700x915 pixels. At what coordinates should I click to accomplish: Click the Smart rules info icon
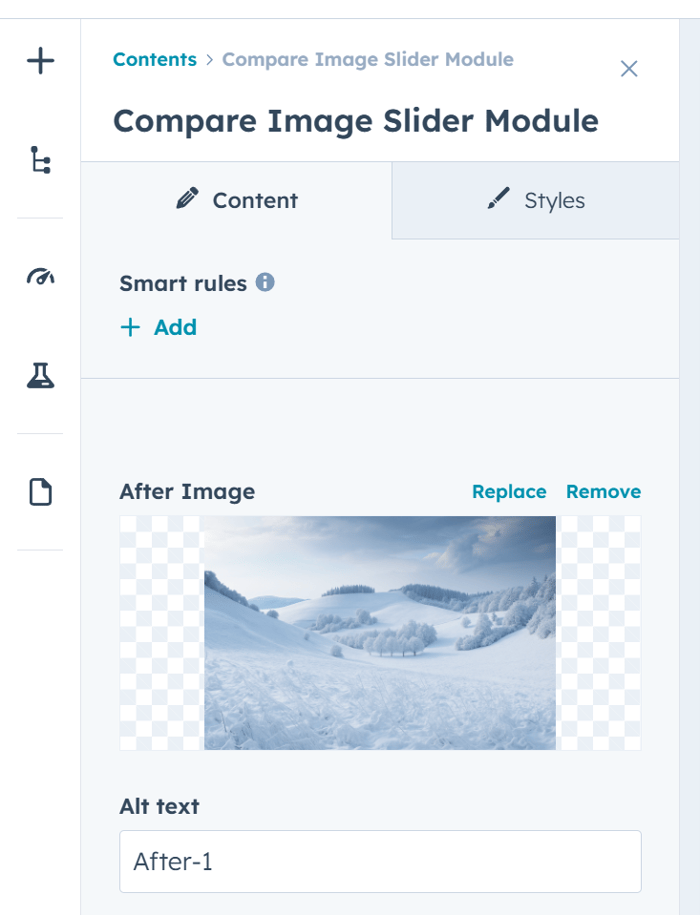pyautogui.click(x=265, y=282)
